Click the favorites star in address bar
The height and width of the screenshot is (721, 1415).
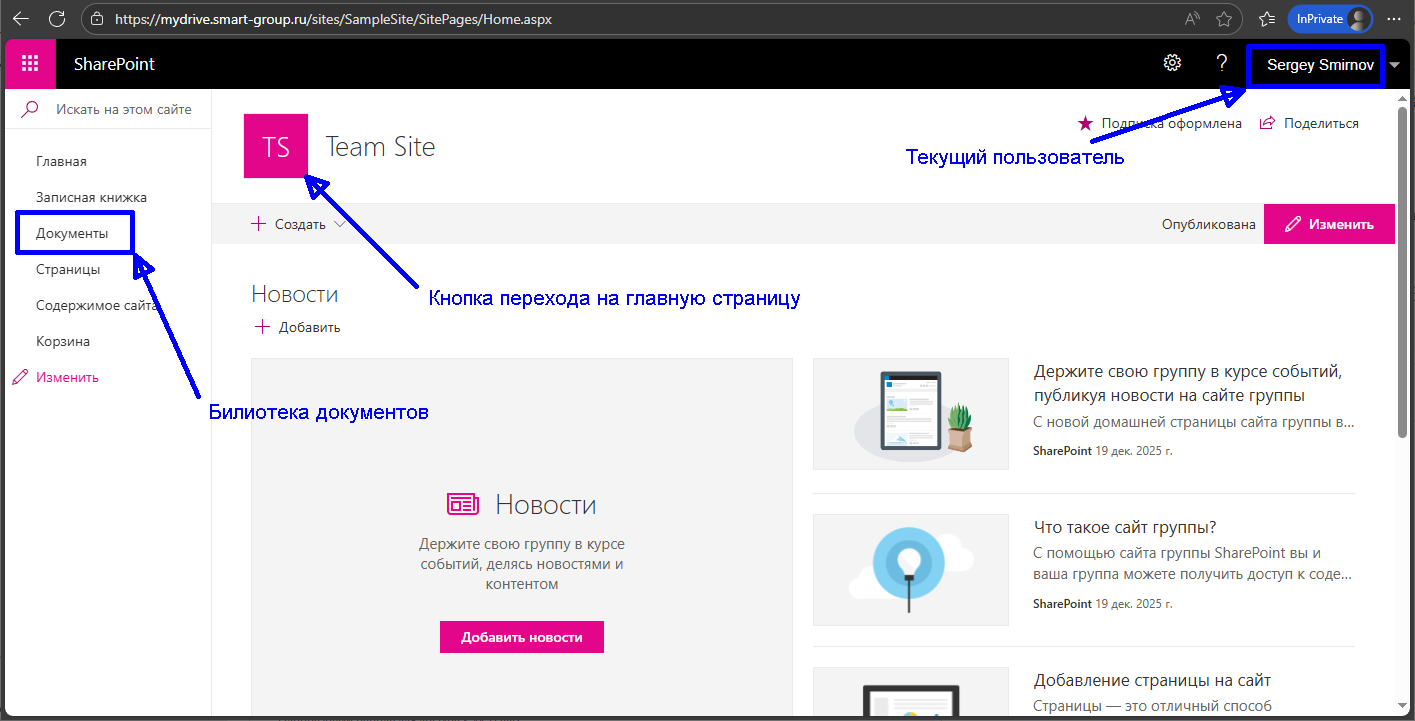point(1224,19)
